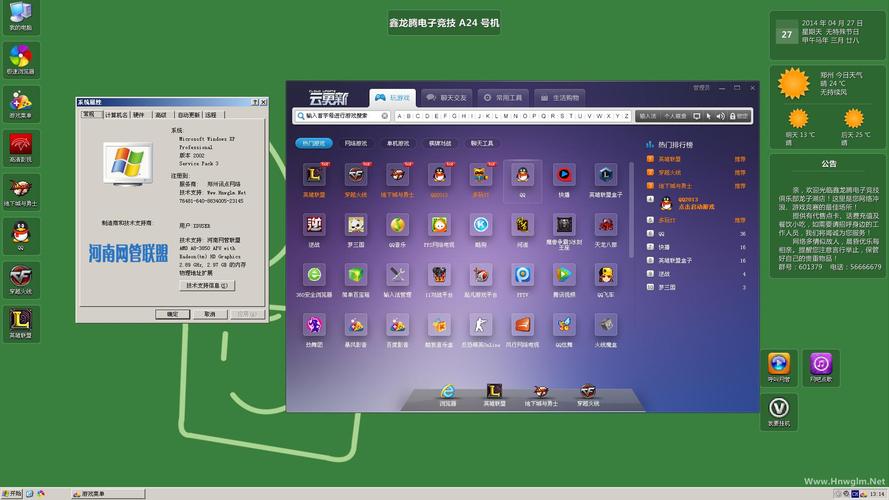Open 网吧点歌 desktop icon

[x=820, y=367]
